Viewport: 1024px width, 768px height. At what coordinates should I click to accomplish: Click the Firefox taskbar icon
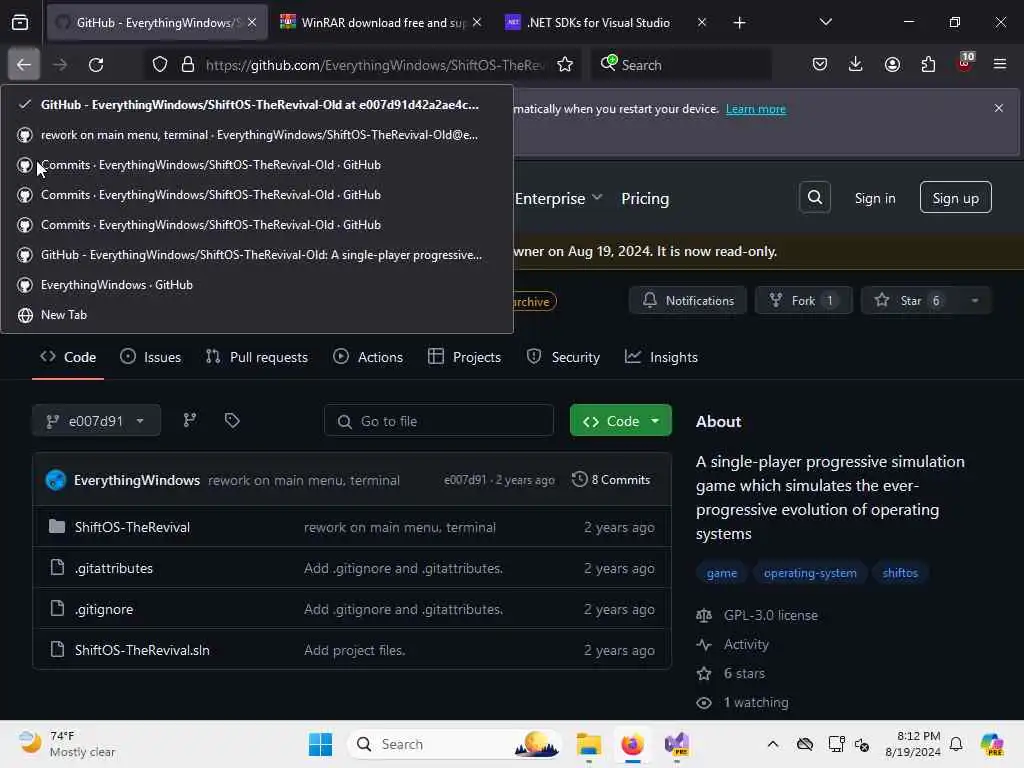tap(632, 744)
